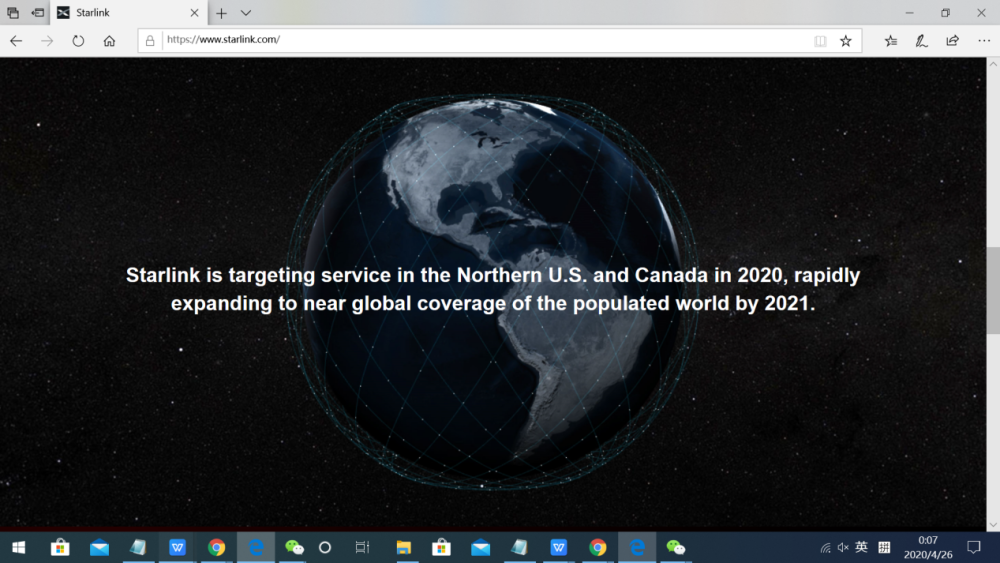The width and height of the screenshot is (1000, 563).
Task: Add notes with the pen icon
Action: click(x=922, y=41)
